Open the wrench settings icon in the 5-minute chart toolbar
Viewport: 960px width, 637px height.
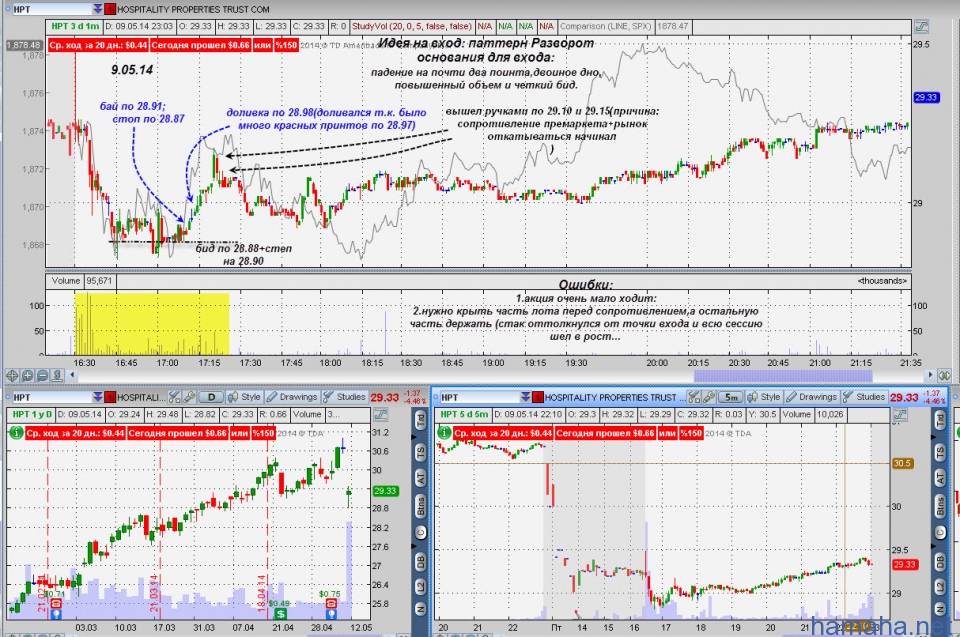click(709, 397)
